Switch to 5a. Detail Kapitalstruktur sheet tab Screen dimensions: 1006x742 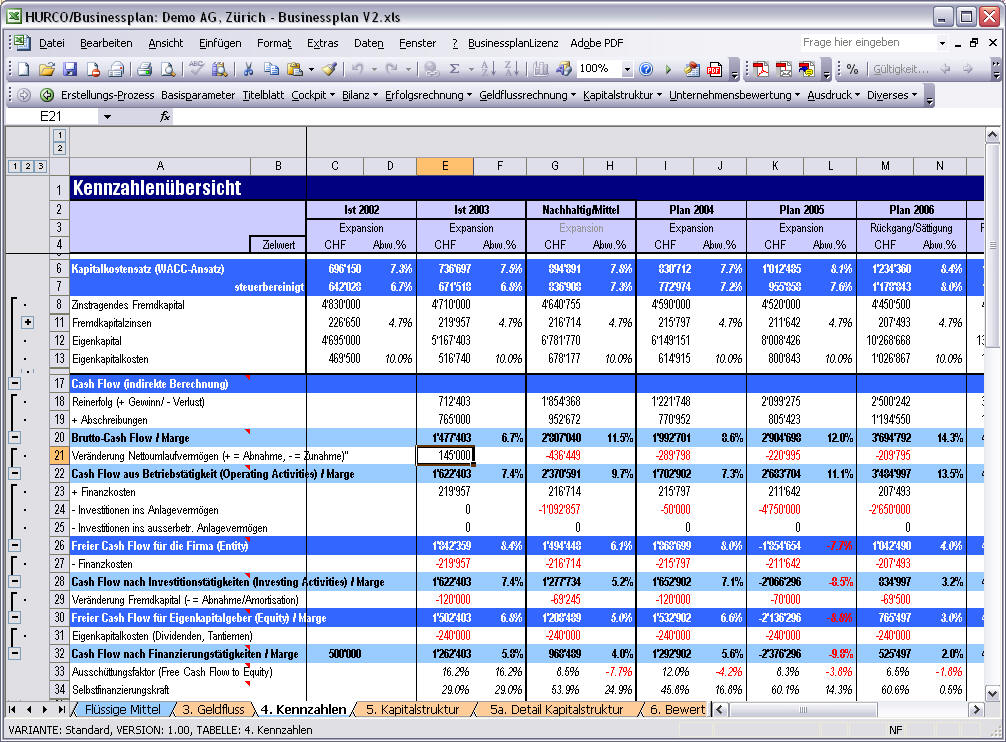point(556,709)
